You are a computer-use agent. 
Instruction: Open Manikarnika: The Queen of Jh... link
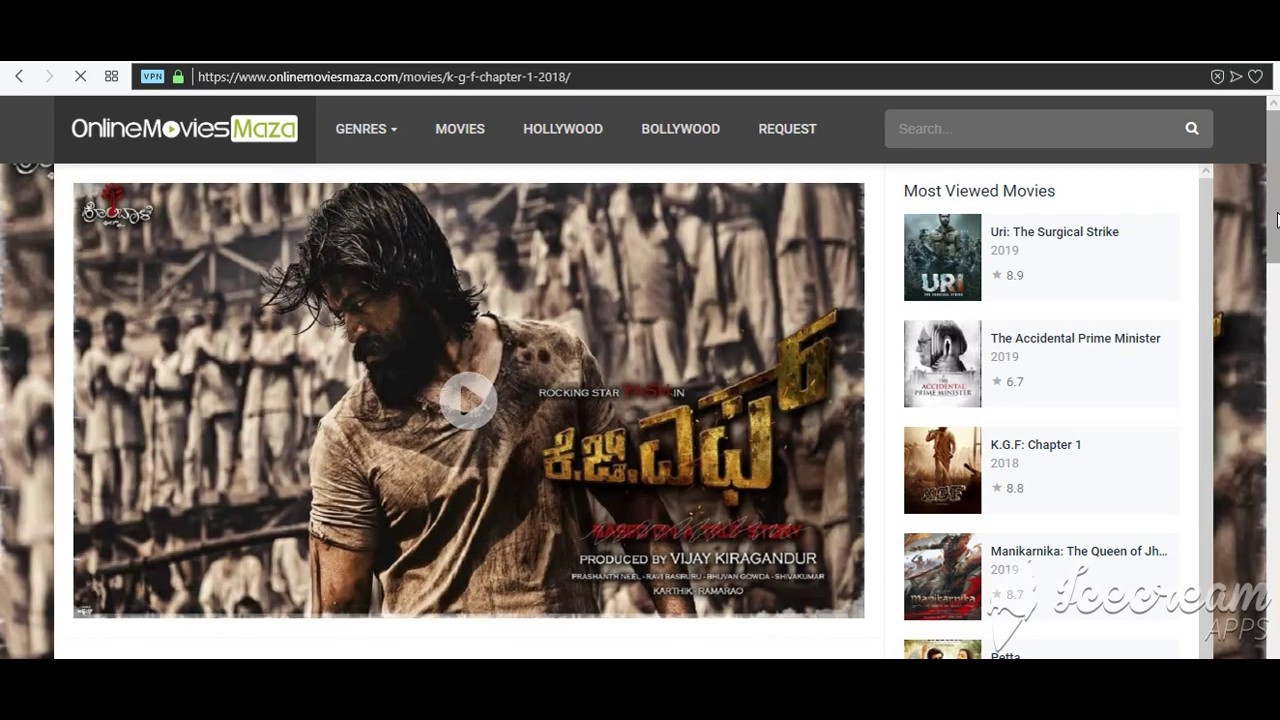1078,551
